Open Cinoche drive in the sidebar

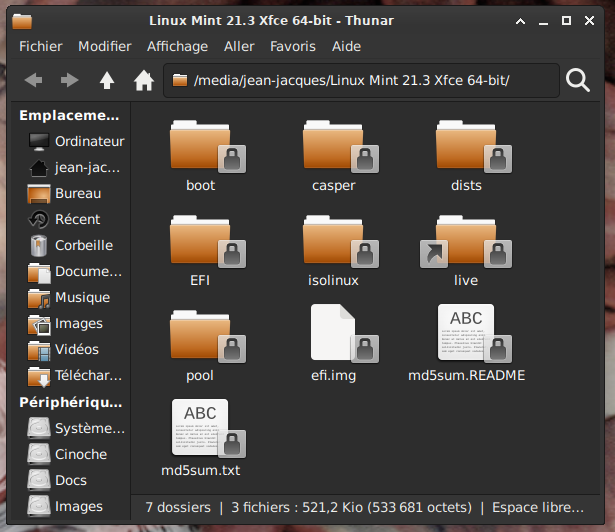67,454
